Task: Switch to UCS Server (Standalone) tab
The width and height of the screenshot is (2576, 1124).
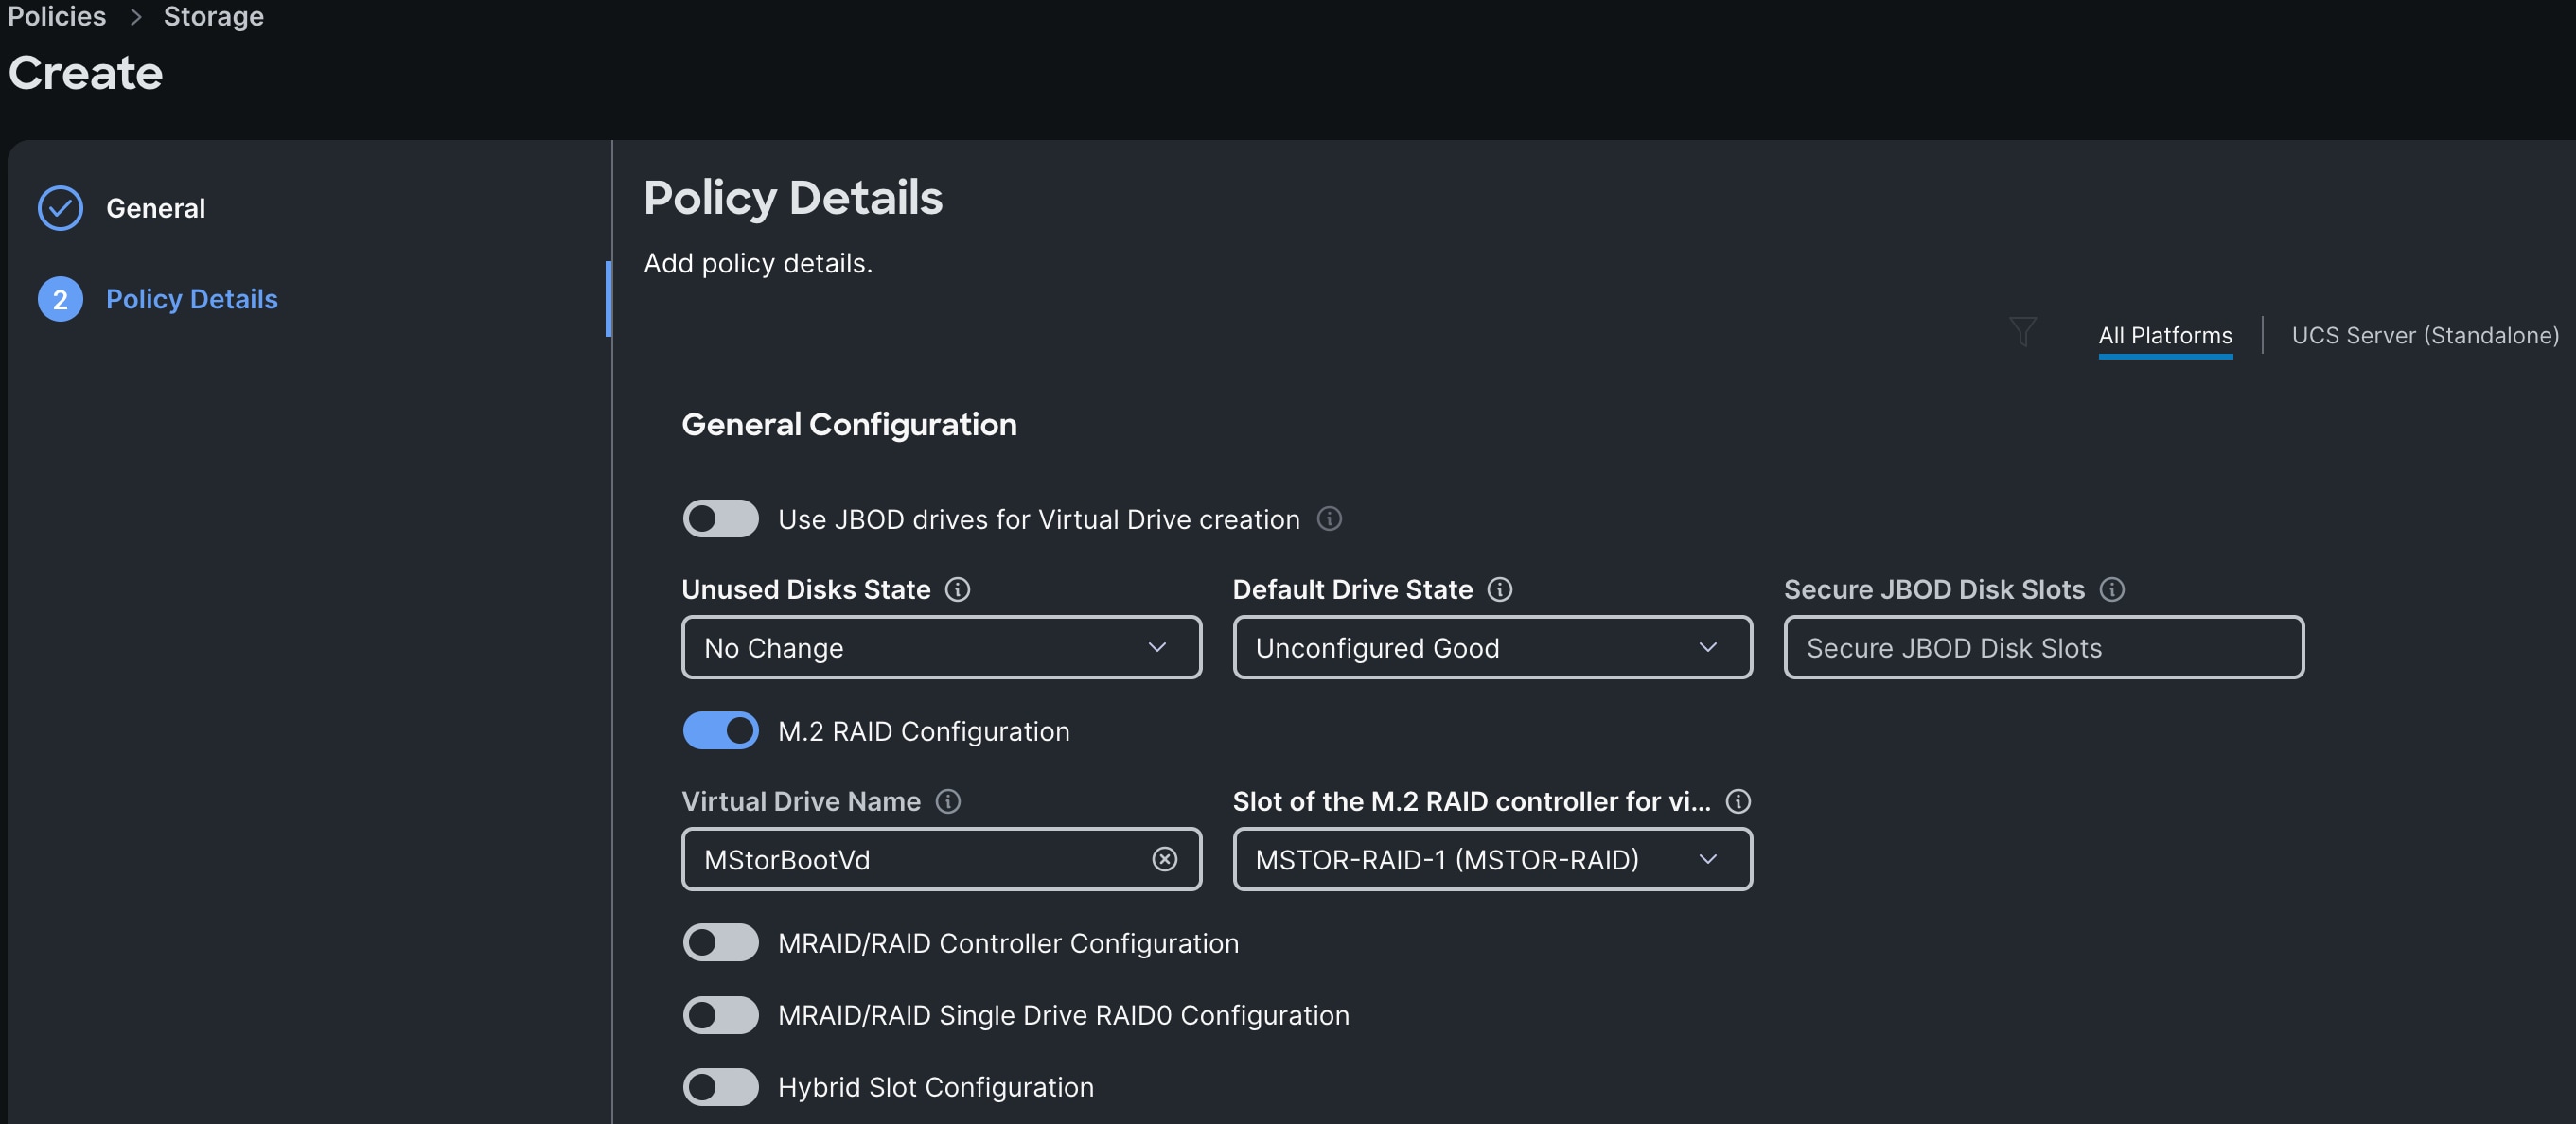Action: [2424, 336]
